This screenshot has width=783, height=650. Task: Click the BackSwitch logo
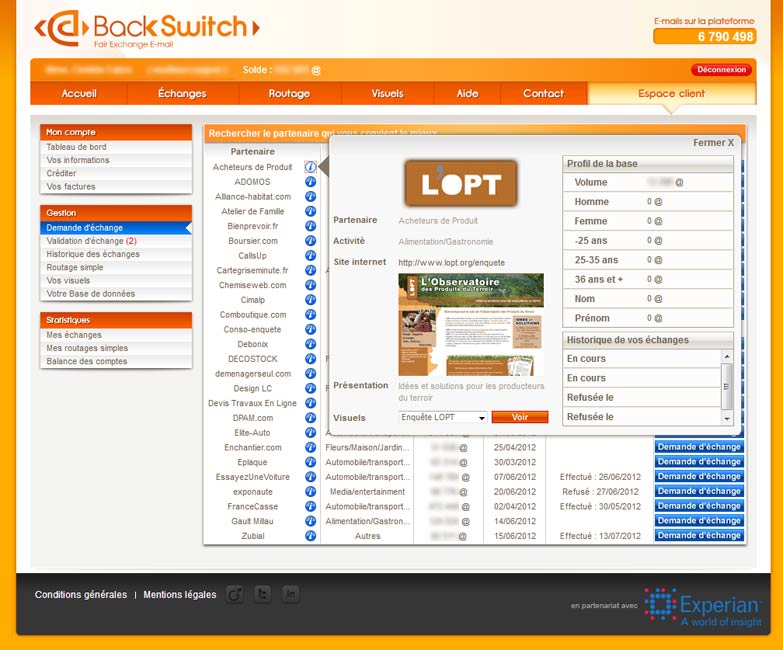click(147, 29)
